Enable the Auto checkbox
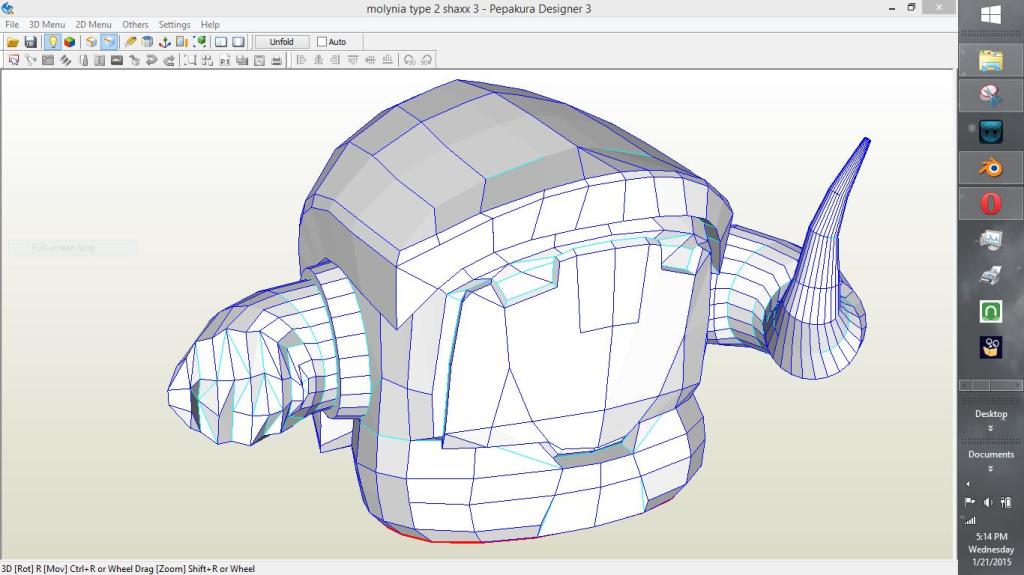 322,42
